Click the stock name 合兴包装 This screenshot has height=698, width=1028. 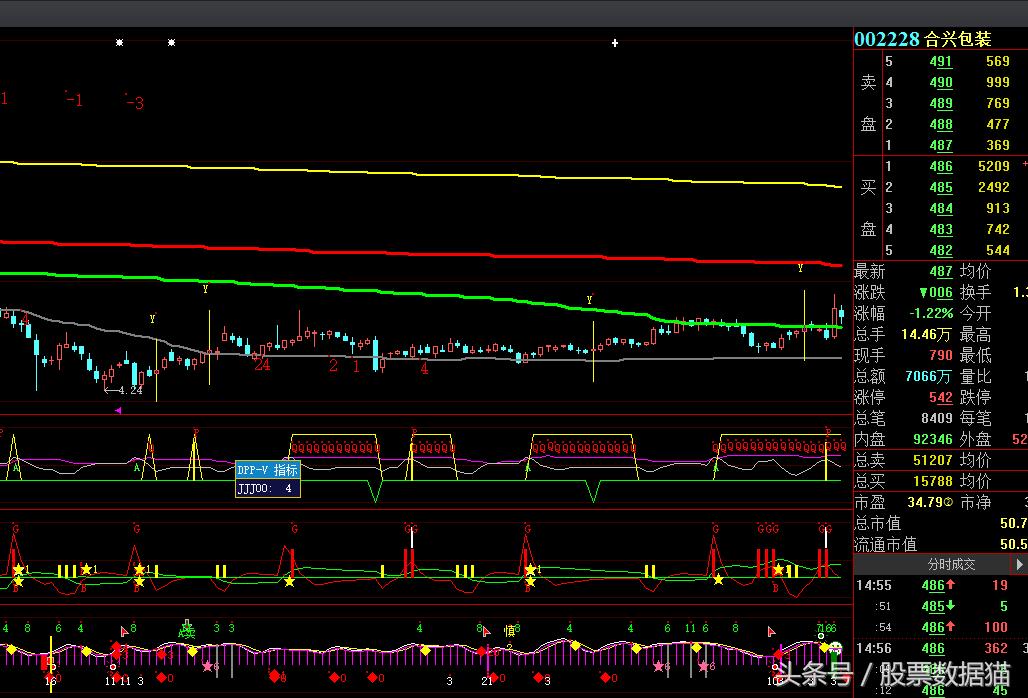[x=957, y=39]
